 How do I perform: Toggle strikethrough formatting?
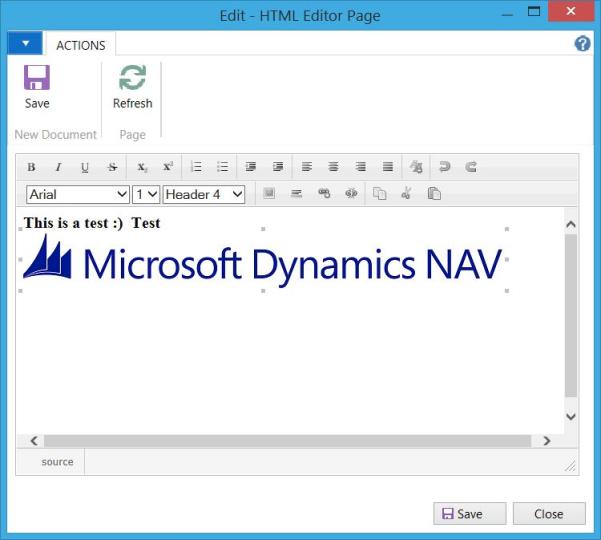click(112, 167)
